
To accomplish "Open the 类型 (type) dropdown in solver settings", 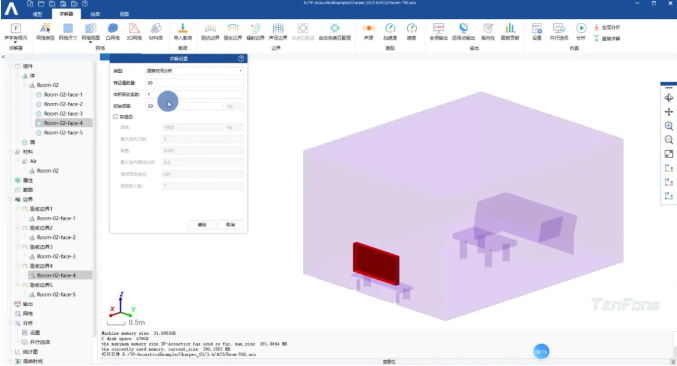I will coord(194,71).
